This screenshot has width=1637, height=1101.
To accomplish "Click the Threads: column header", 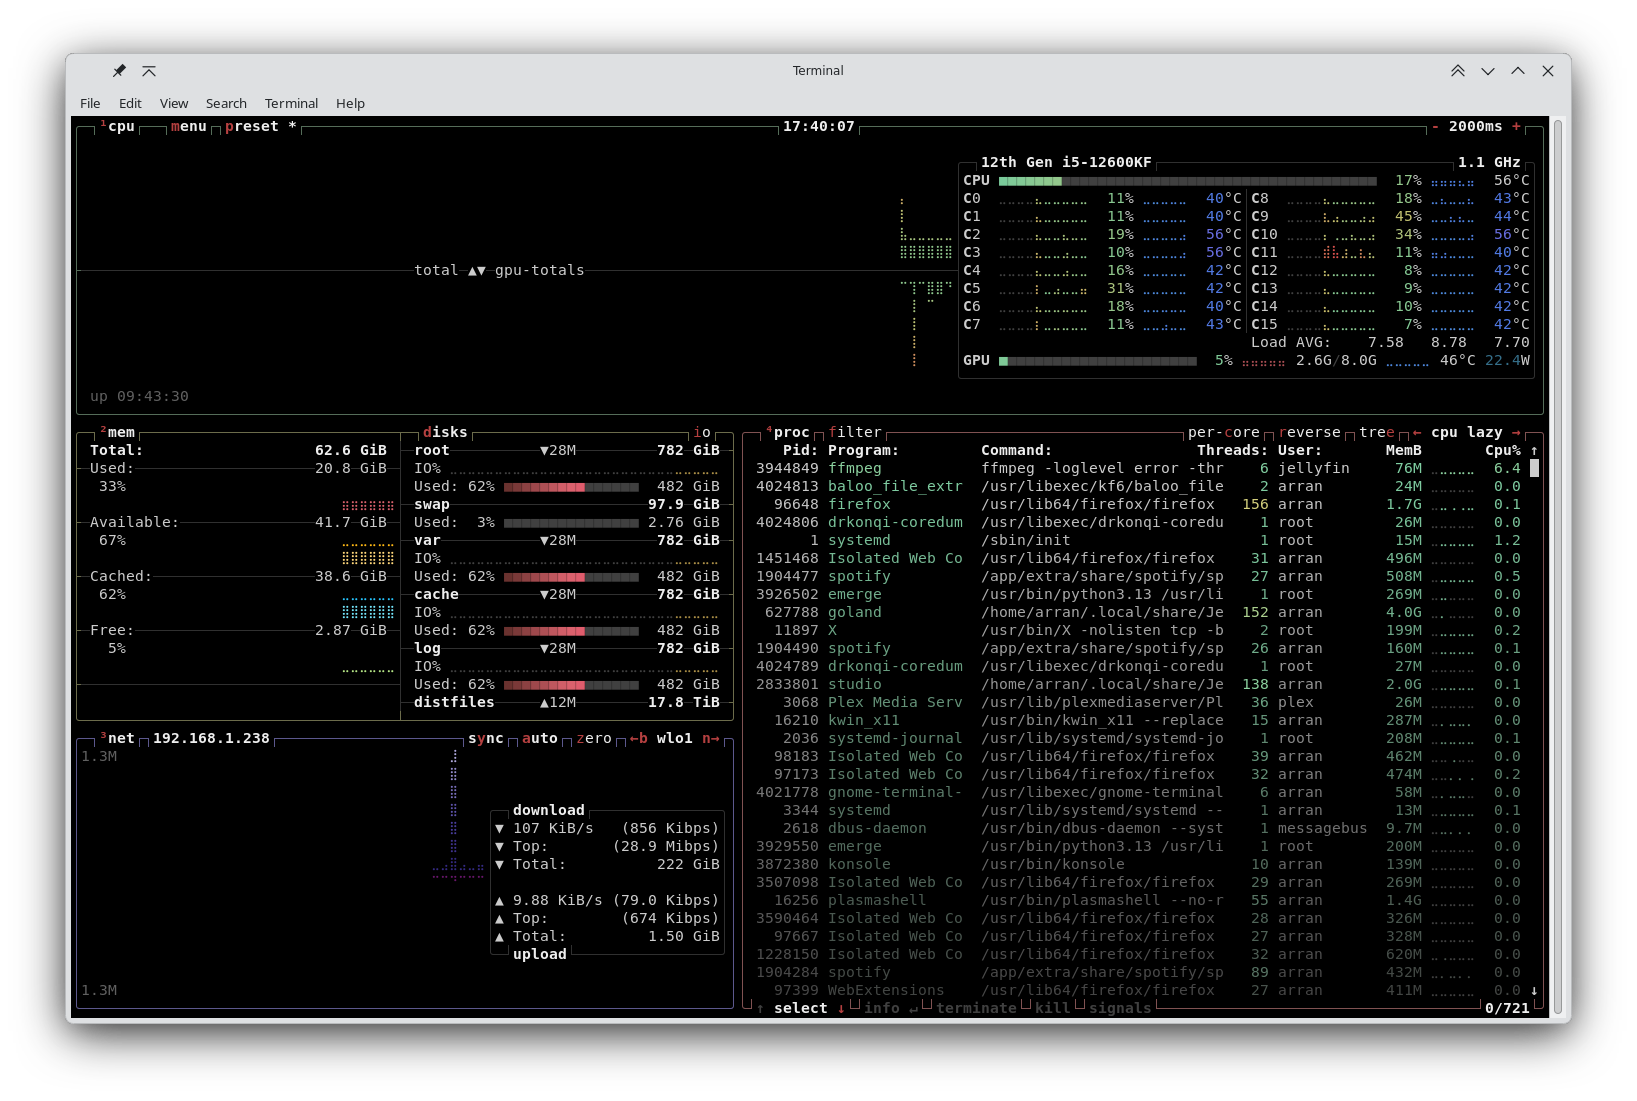I will [1233, 451].
